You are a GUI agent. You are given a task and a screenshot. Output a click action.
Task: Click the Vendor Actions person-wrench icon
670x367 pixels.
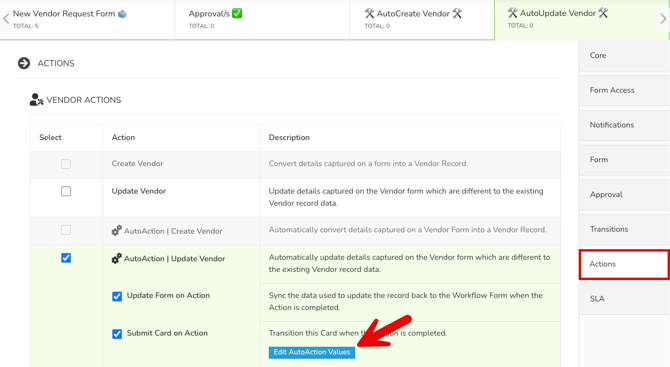click(x=36, y=100)
